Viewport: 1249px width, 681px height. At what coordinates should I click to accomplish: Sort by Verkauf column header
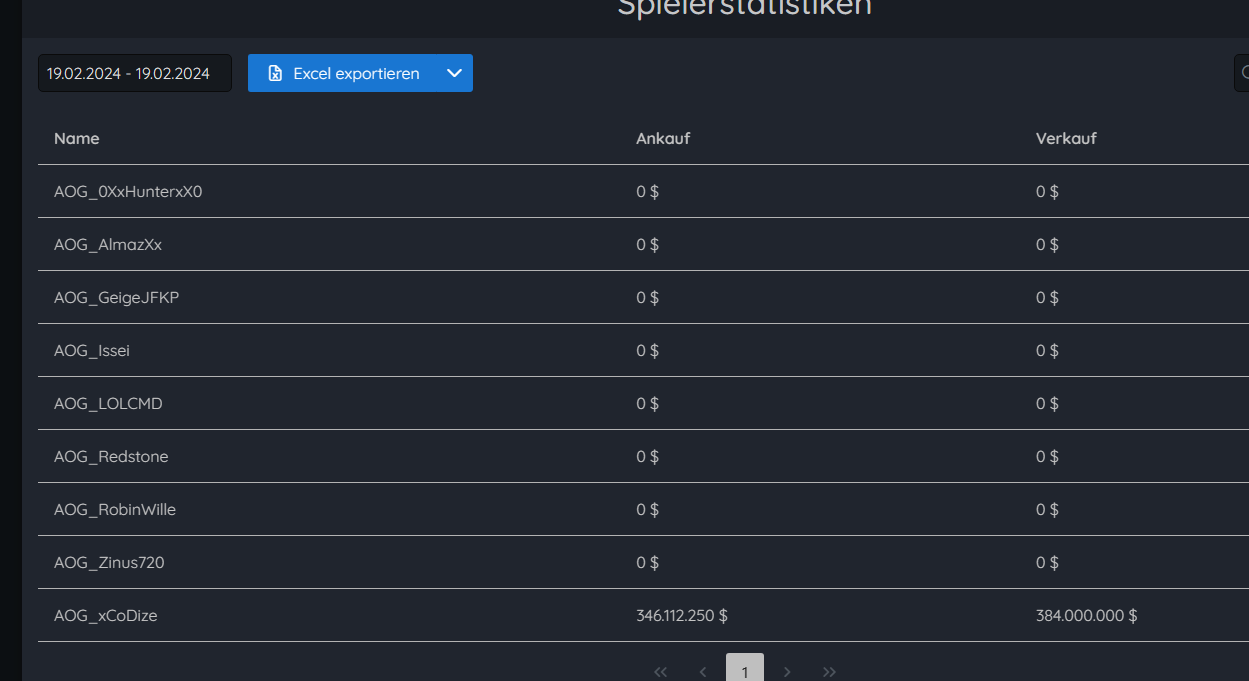1066,138
